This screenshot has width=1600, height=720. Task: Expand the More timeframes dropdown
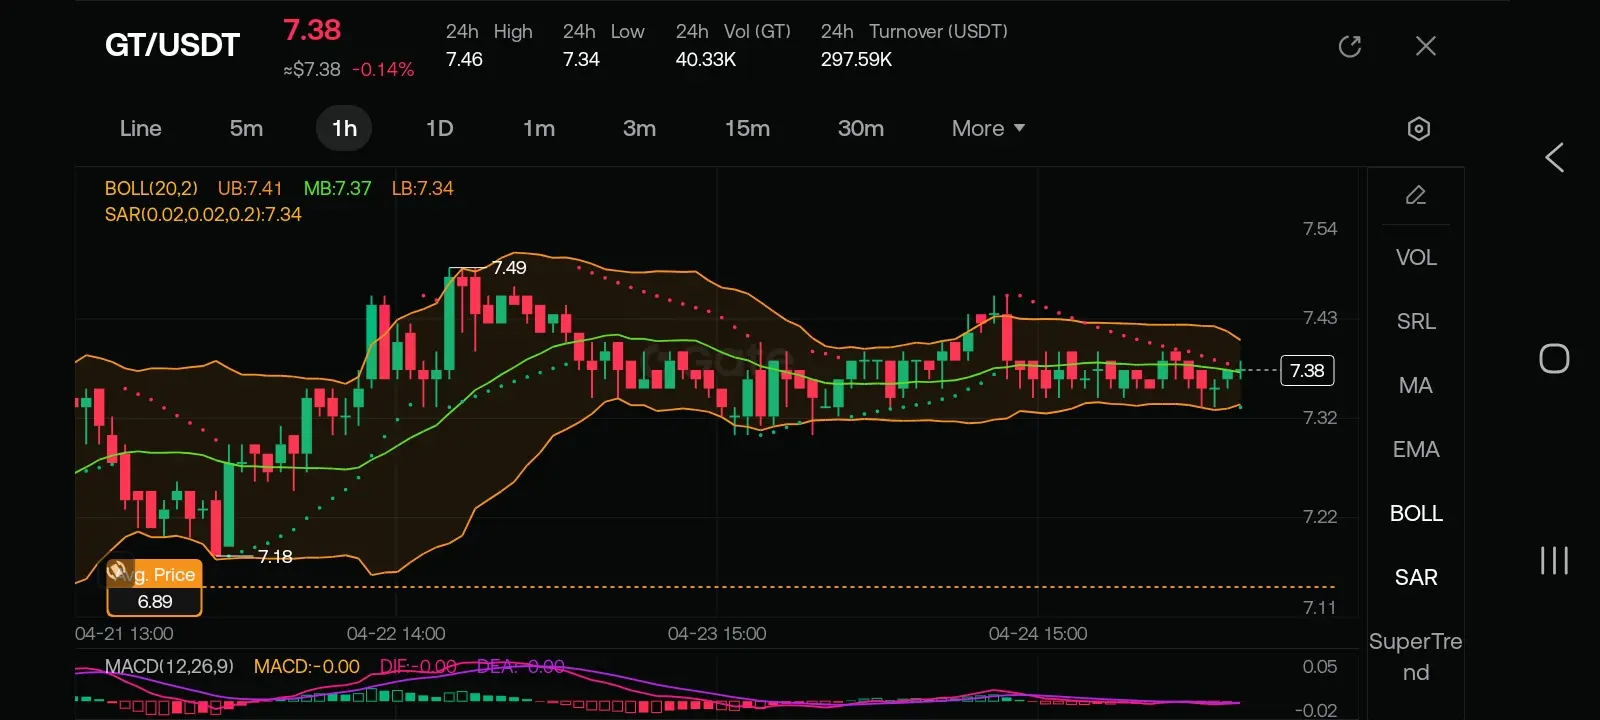tap(988, 128)
